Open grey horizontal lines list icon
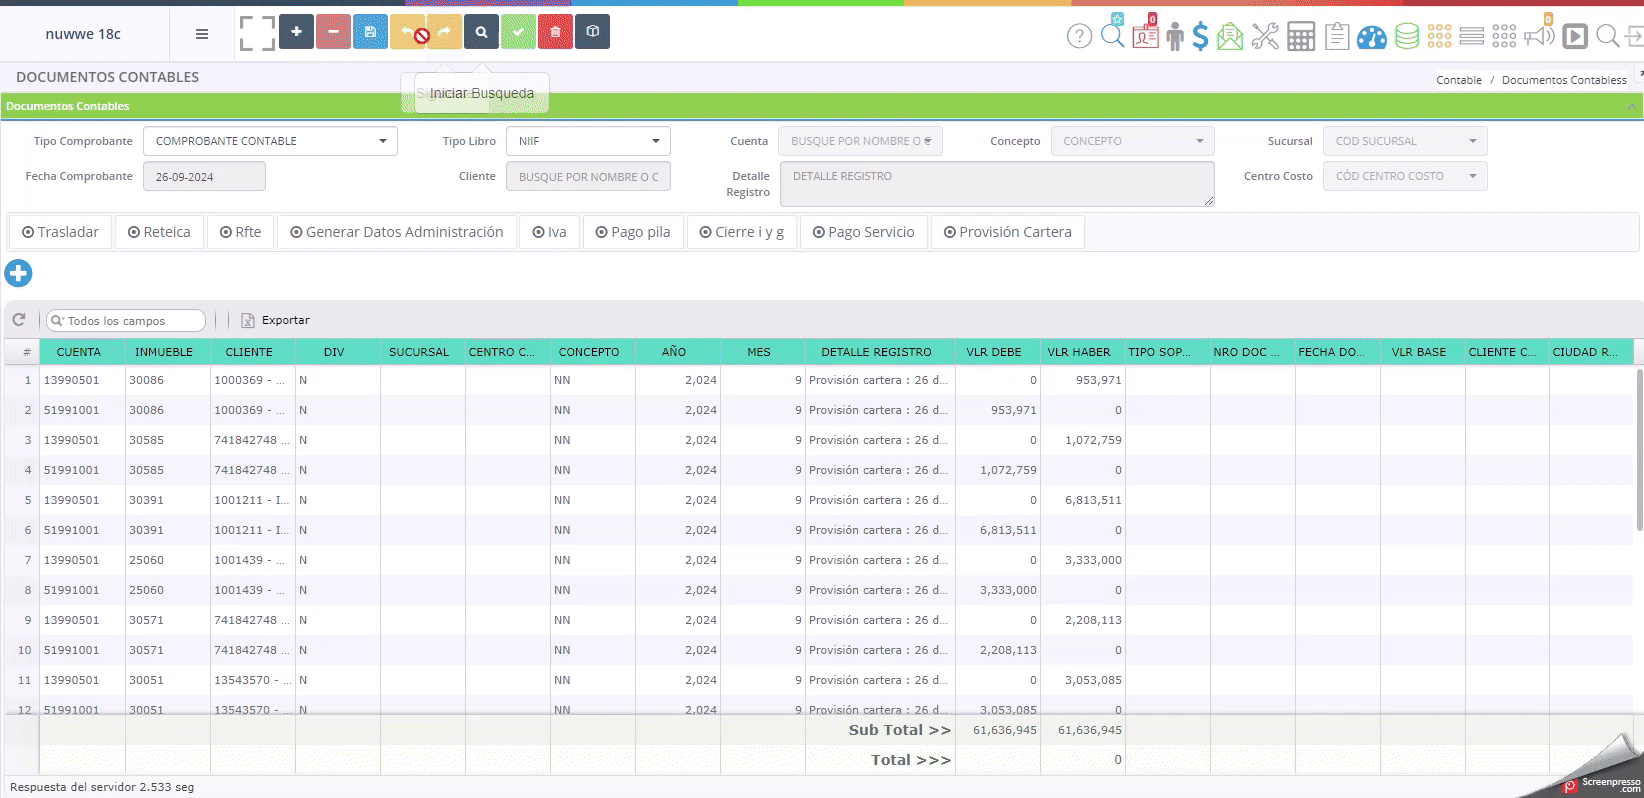This screenshot has height=798, width=1644. pyautogui.click(x=1471, y=37)
